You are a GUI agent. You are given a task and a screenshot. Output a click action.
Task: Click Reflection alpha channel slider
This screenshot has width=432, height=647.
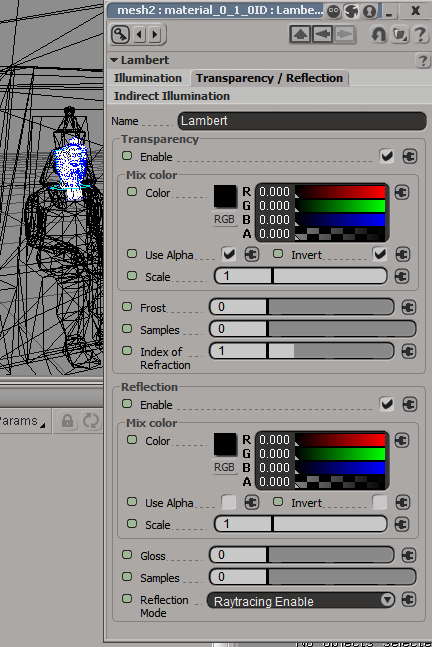pos(341,481)
